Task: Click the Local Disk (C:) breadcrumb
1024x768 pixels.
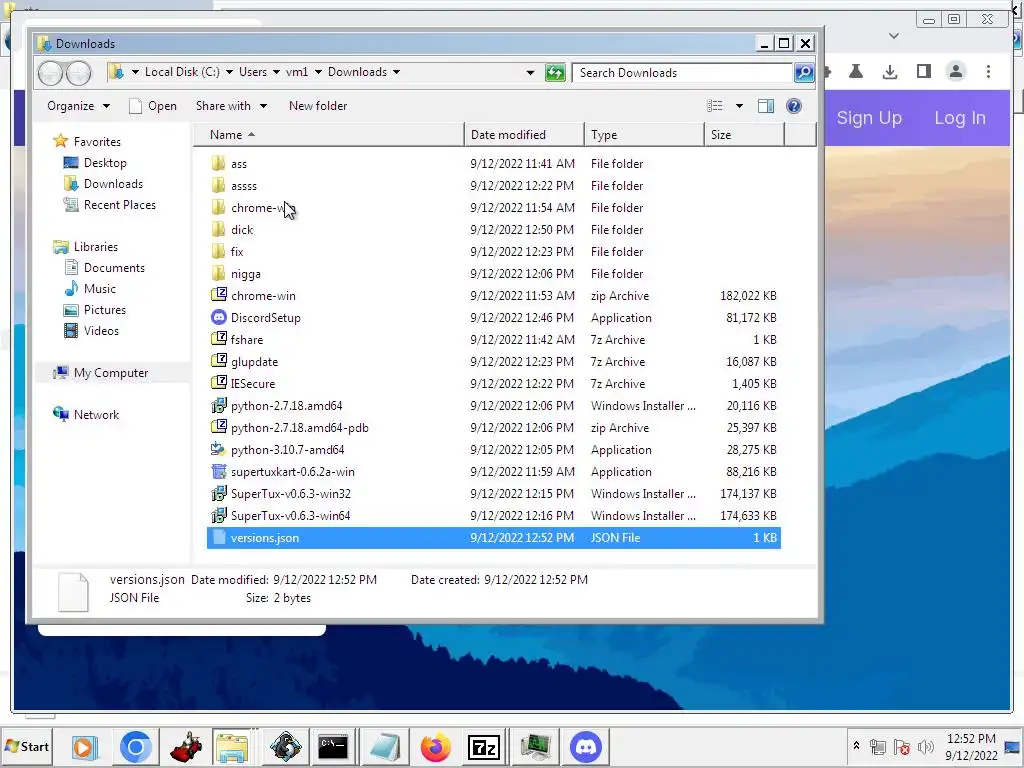Action: (182, 72)
